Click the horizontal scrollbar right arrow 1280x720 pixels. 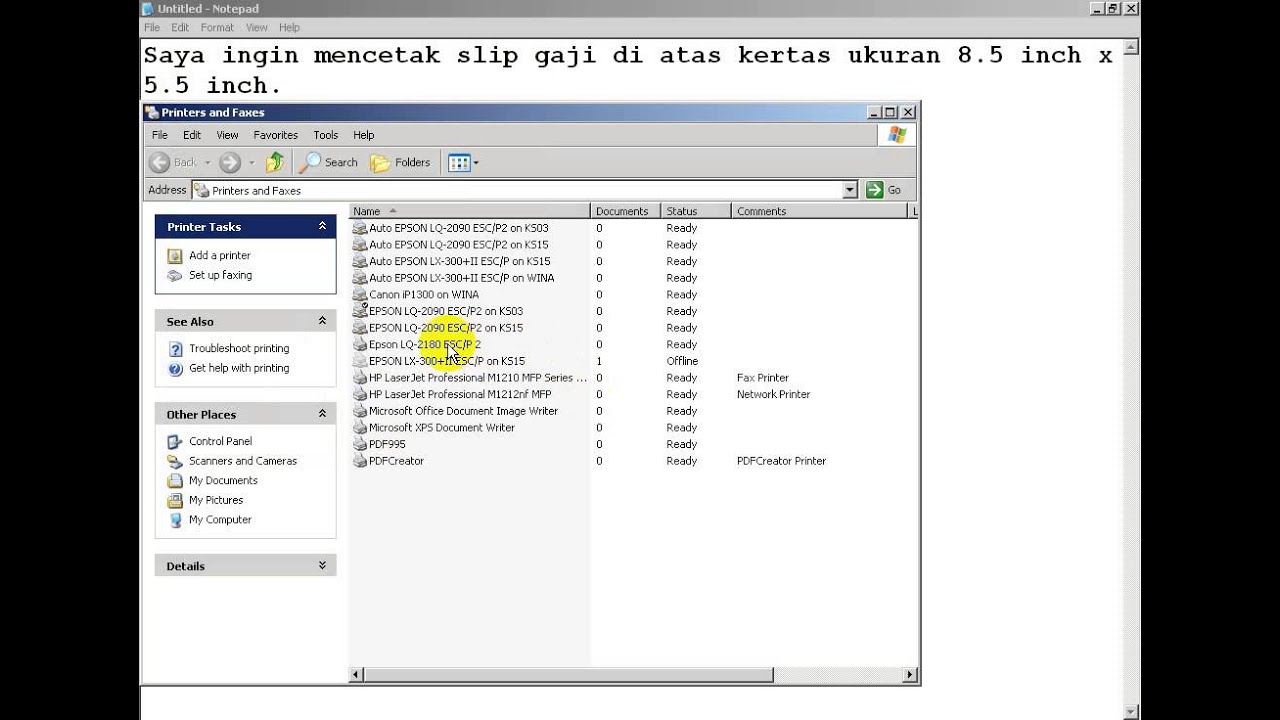[x=909, y=675]
